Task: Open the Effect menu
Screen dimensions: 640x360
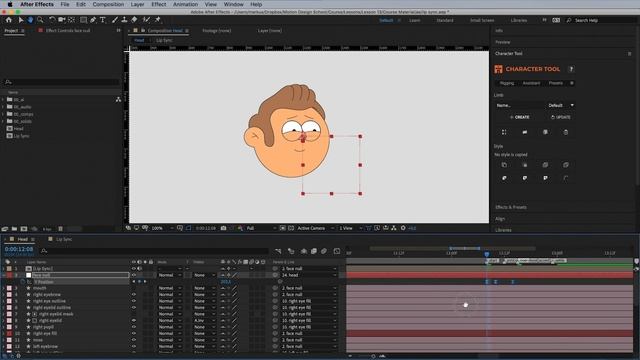Action: [x=158, y=4]
